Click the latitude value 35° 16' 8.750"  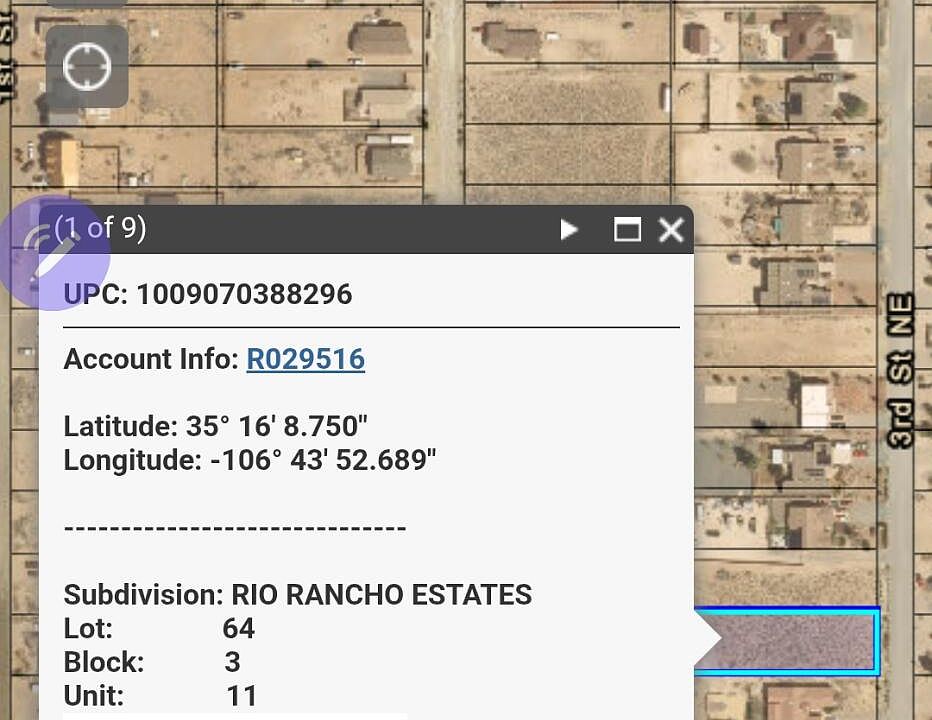276,426
